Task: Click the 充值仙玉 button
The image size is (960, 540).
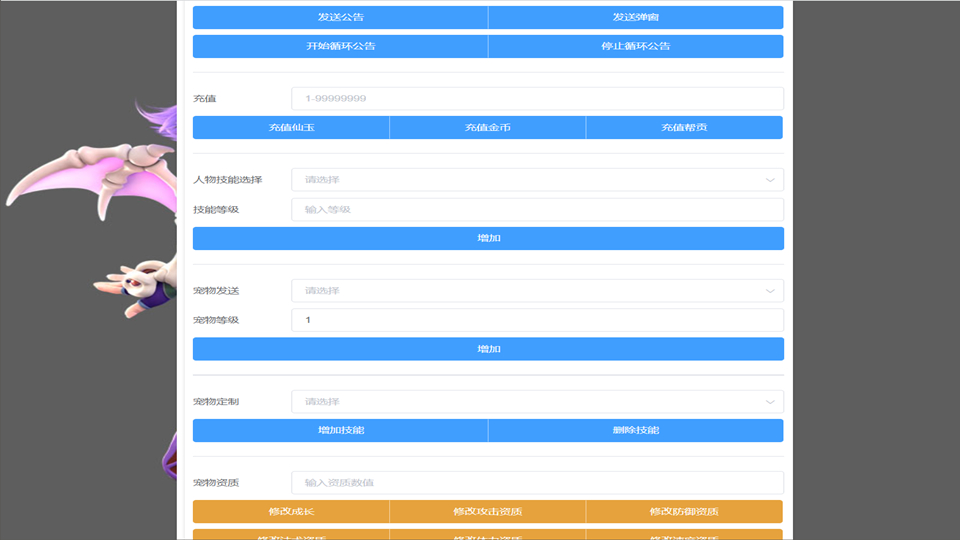Action: [291, 127]
